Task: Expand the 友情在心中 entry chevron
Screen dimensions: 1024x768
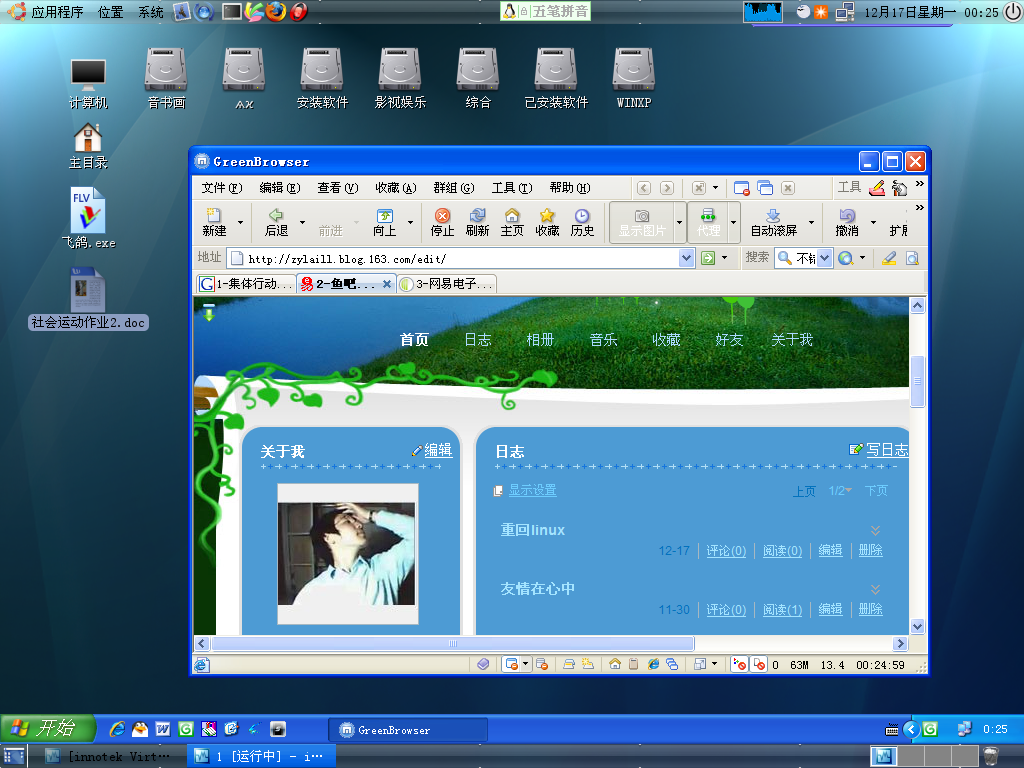Action: point(875,589)
